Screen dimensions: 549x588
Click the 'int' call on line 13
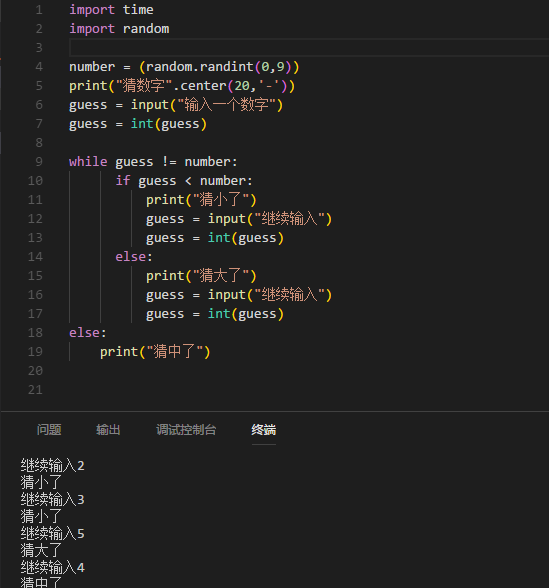(x=219, y=238)
